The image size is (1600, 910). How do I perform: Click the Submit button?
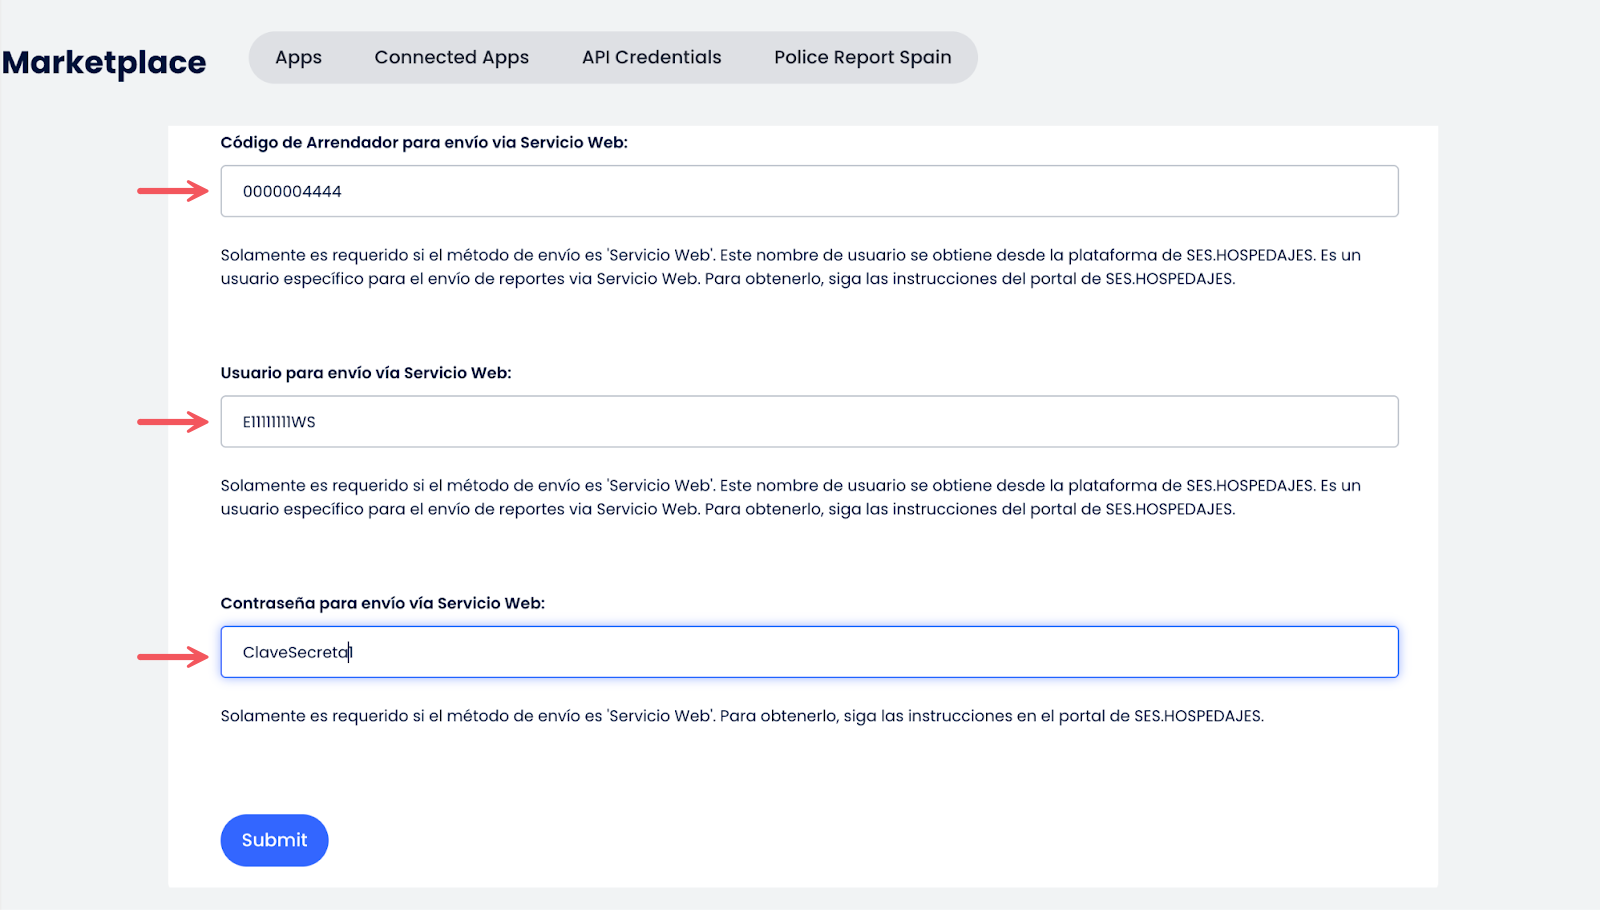(x=274, y=840)
